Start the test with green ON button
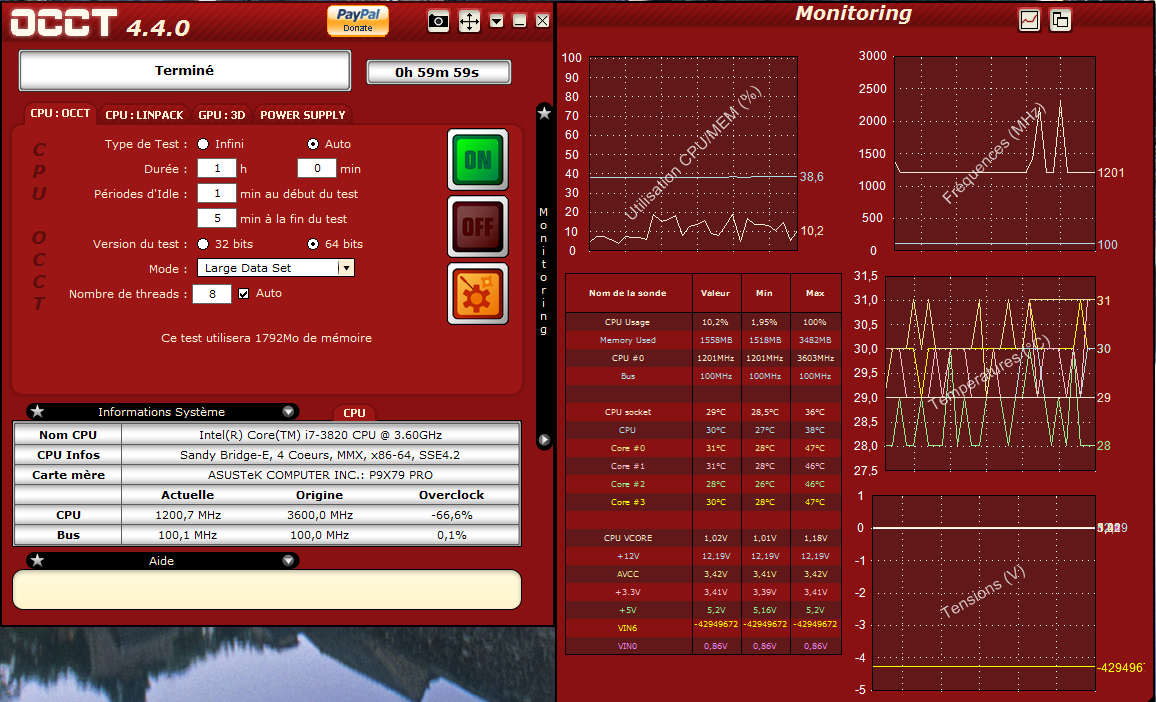This screenshot has height=702, width=1156. coord(478,159)
